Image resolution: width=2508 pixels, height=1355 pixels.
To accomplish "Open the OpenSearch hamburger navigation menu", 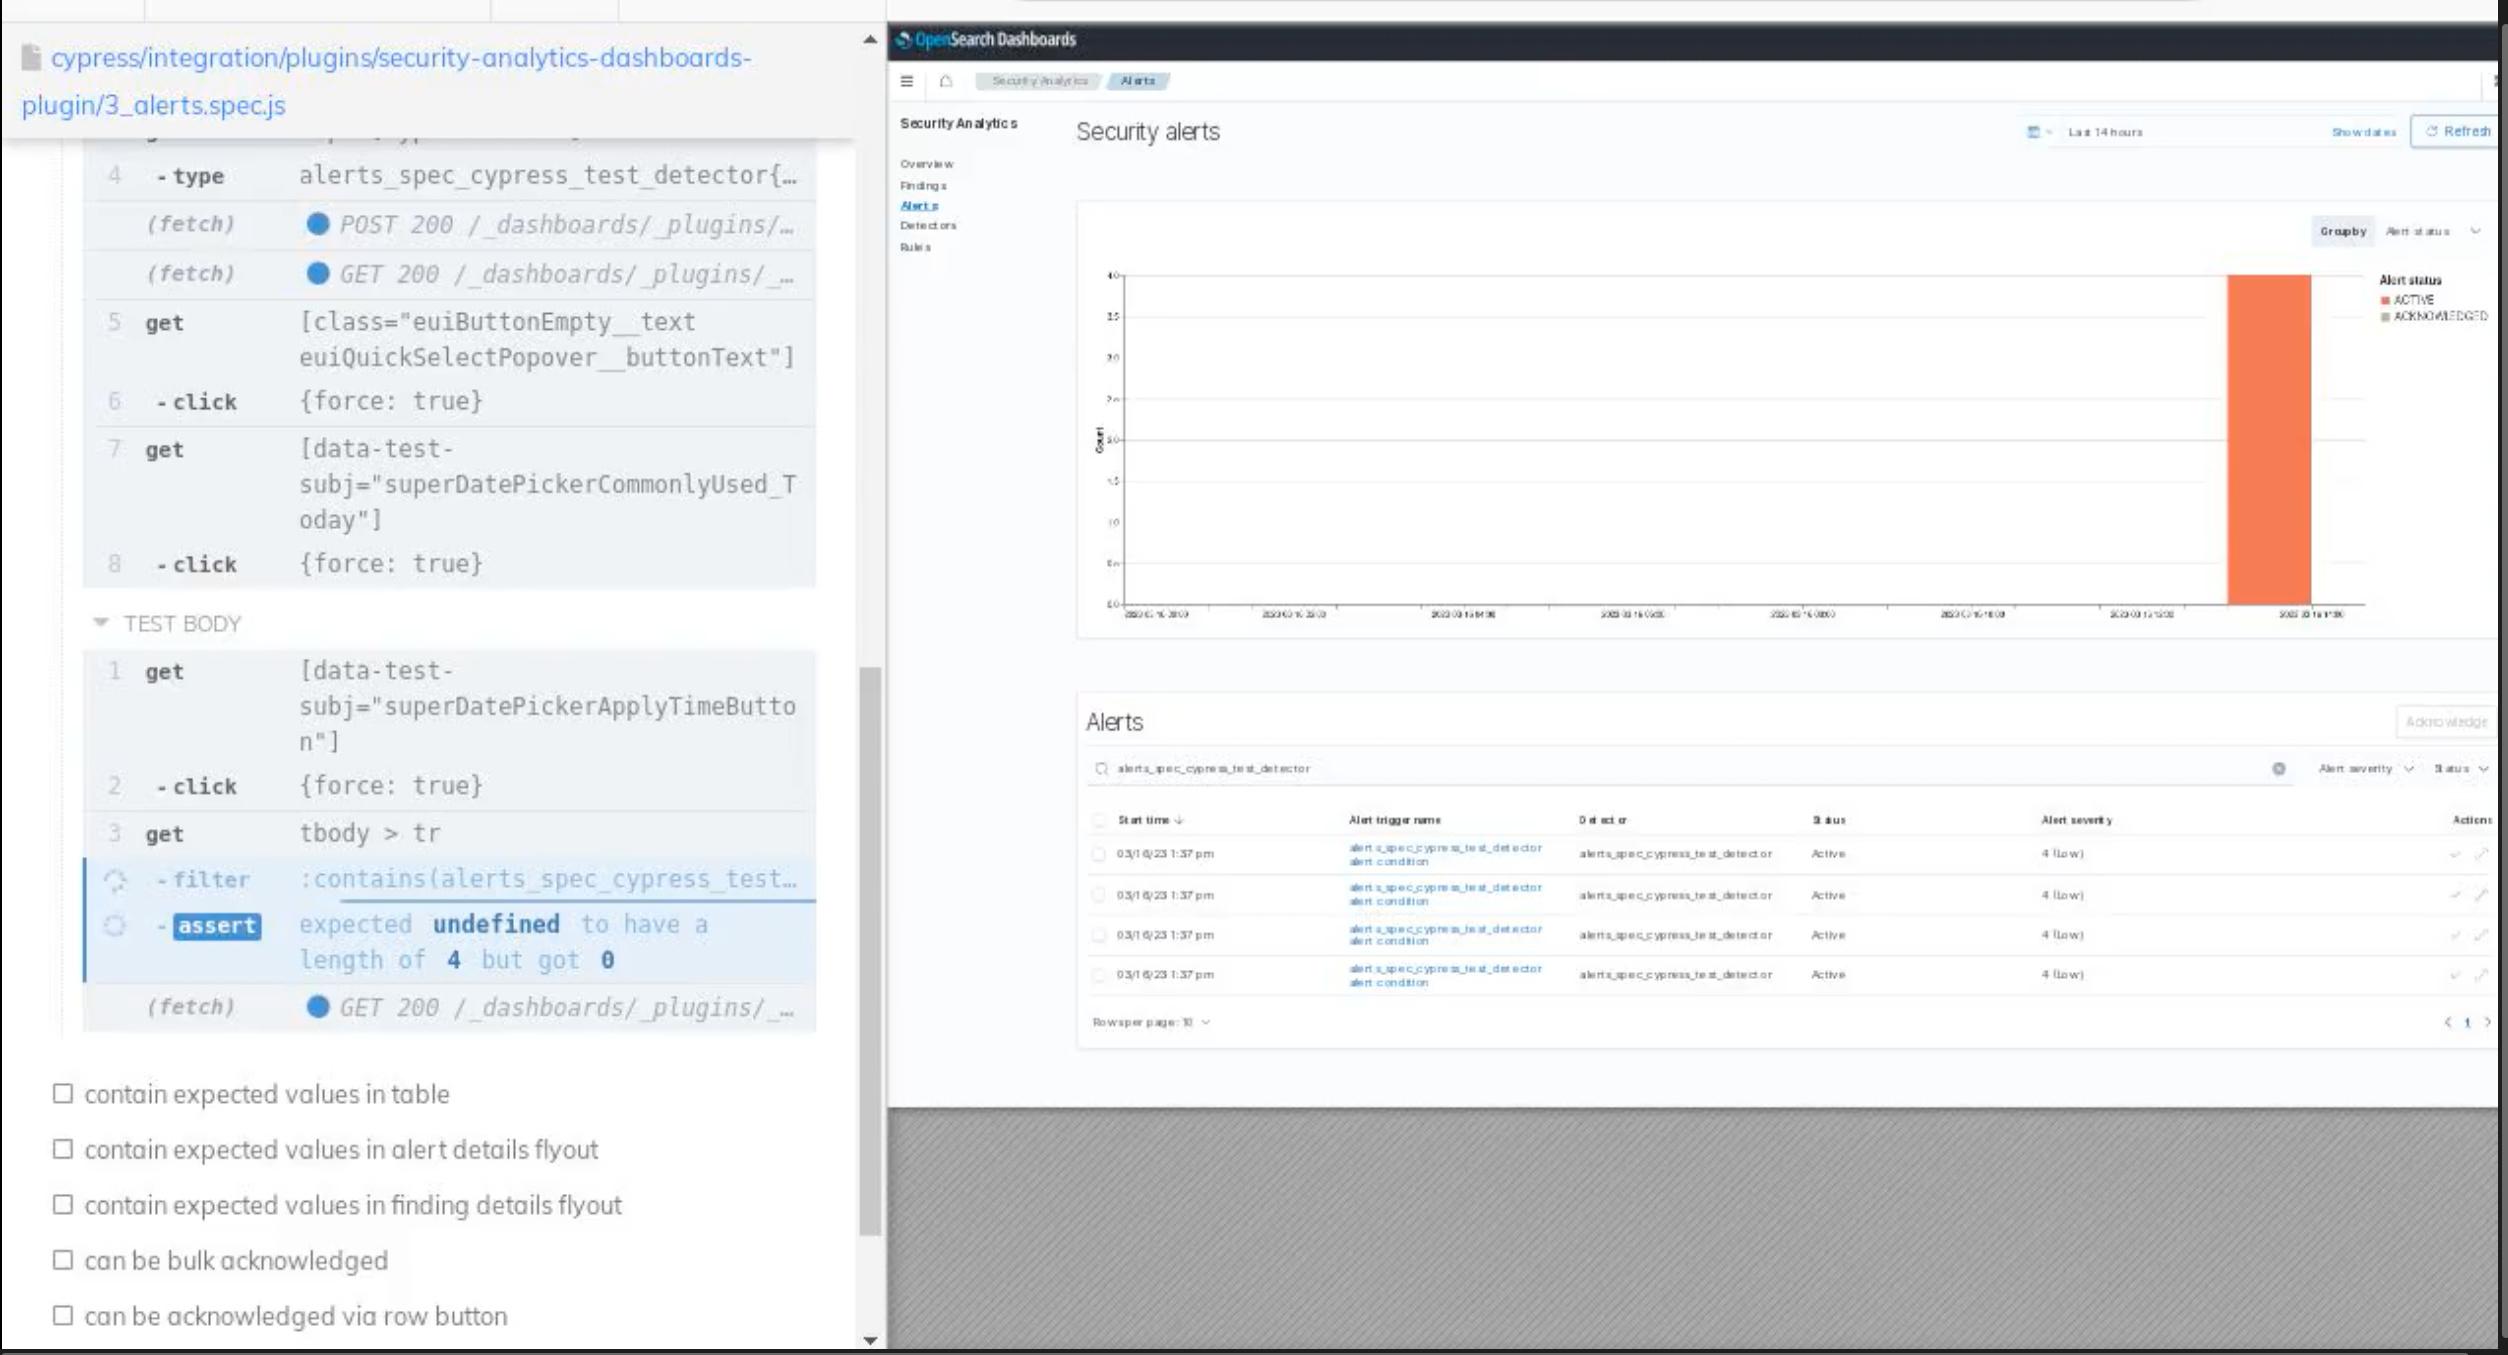I will pyautogui.click(x=907, y=81).
